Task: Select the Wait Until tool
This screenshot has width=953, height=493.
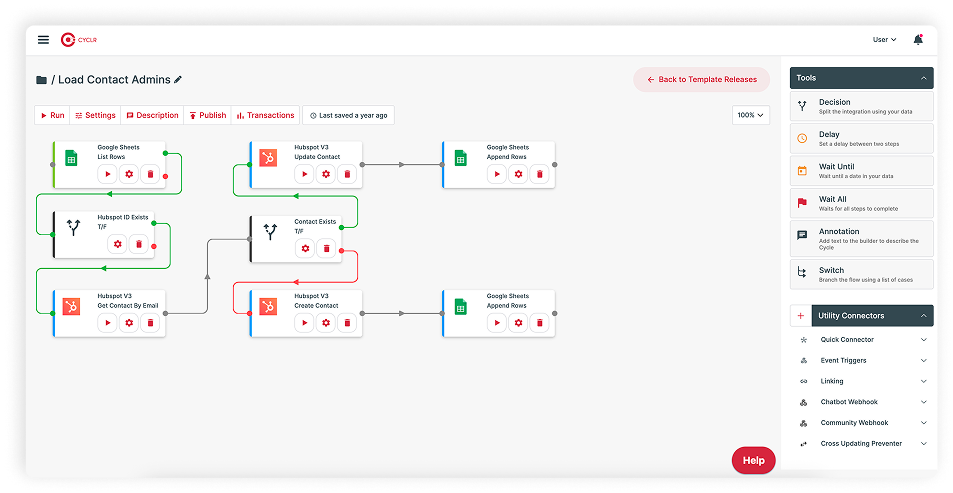Action: (x=861, y=171)
